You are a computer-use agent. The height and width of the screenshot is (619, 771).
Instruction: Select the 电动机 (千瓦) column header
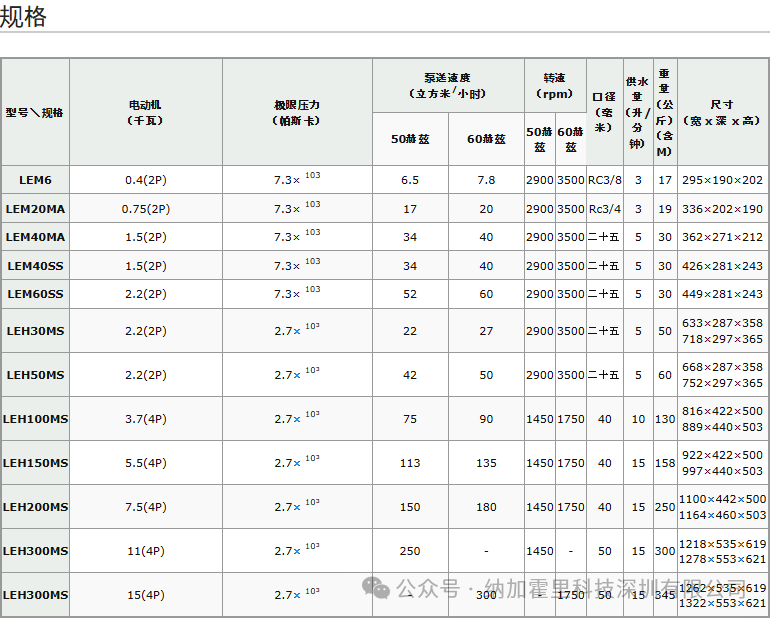(x=146, y=113)
